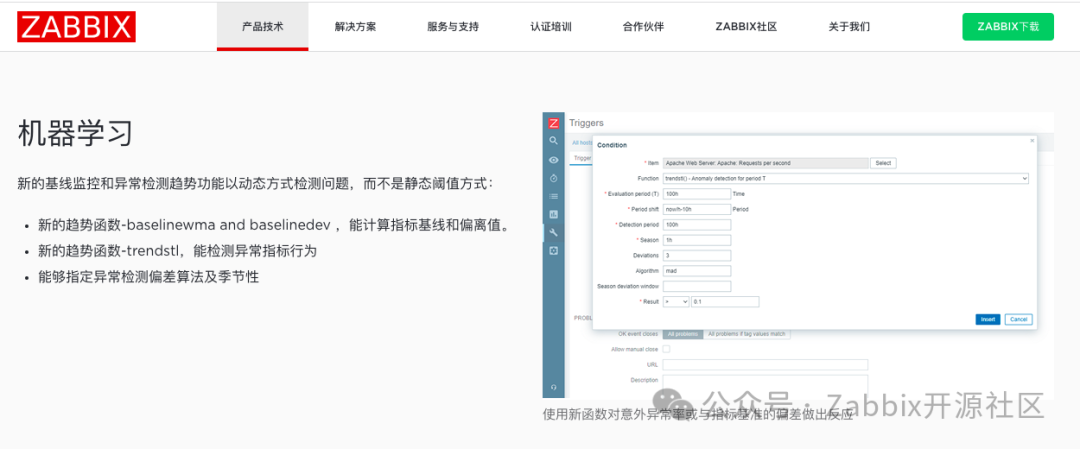Open Services via sidebar stopwatch icon
This screenshot has height=449, width=1080.
click(x=553, y=178)
